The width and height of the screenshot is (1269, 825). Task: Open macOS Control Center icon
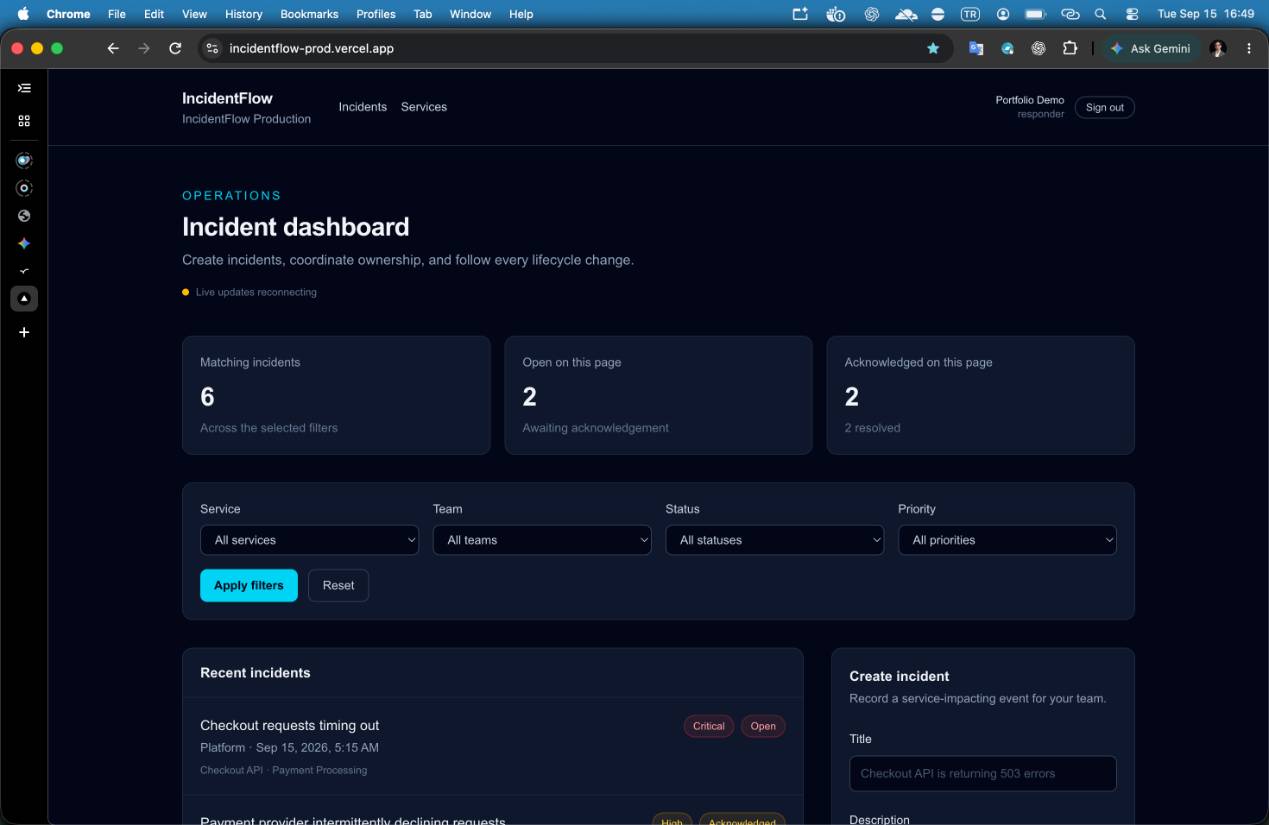click(x=1132, y=14)
